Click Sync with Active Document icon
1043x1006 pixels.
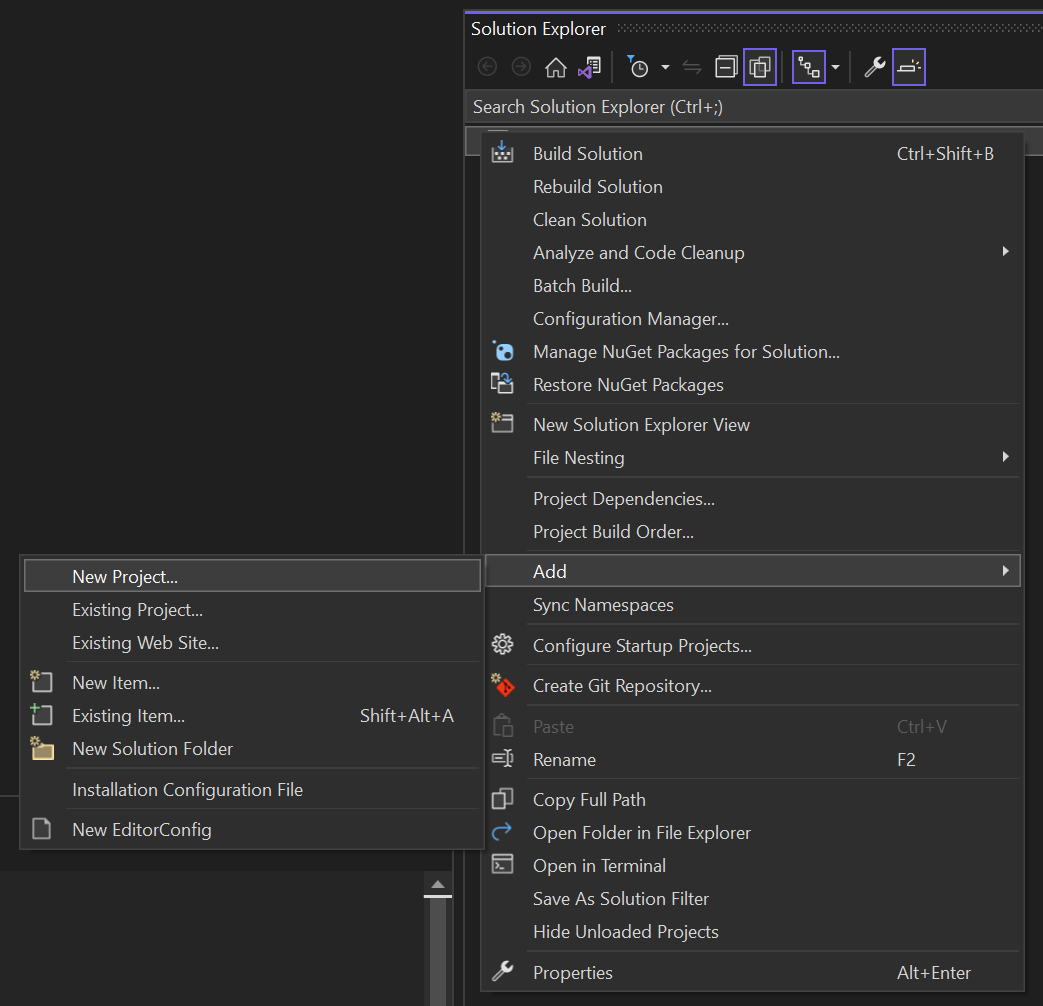click(x=692, y=67)
